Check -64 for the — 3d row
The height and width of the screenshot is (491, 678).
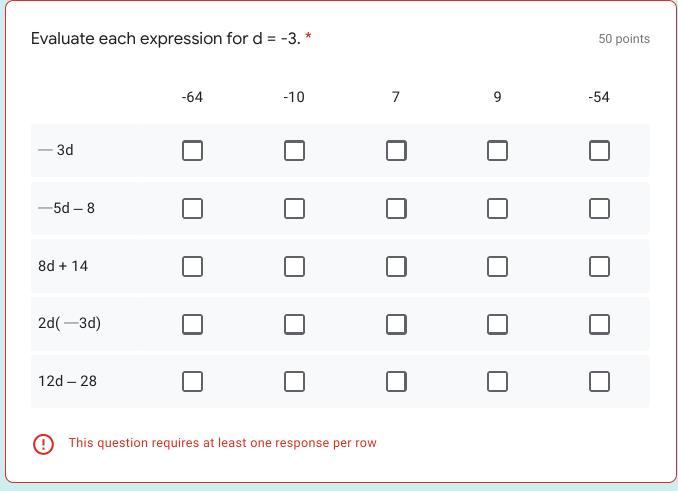coord(193,150)
